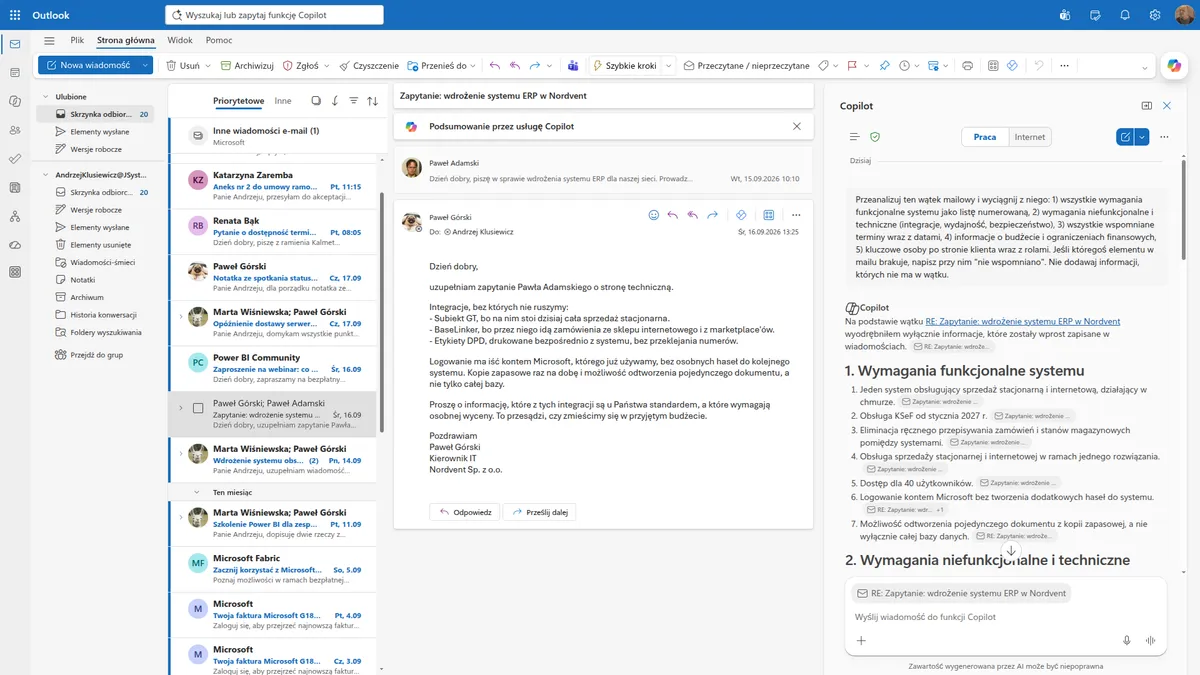This screenshot has width=1200, height=675.
Task: Click the Nowa wiadomość button
Action: tap(88, 65)
